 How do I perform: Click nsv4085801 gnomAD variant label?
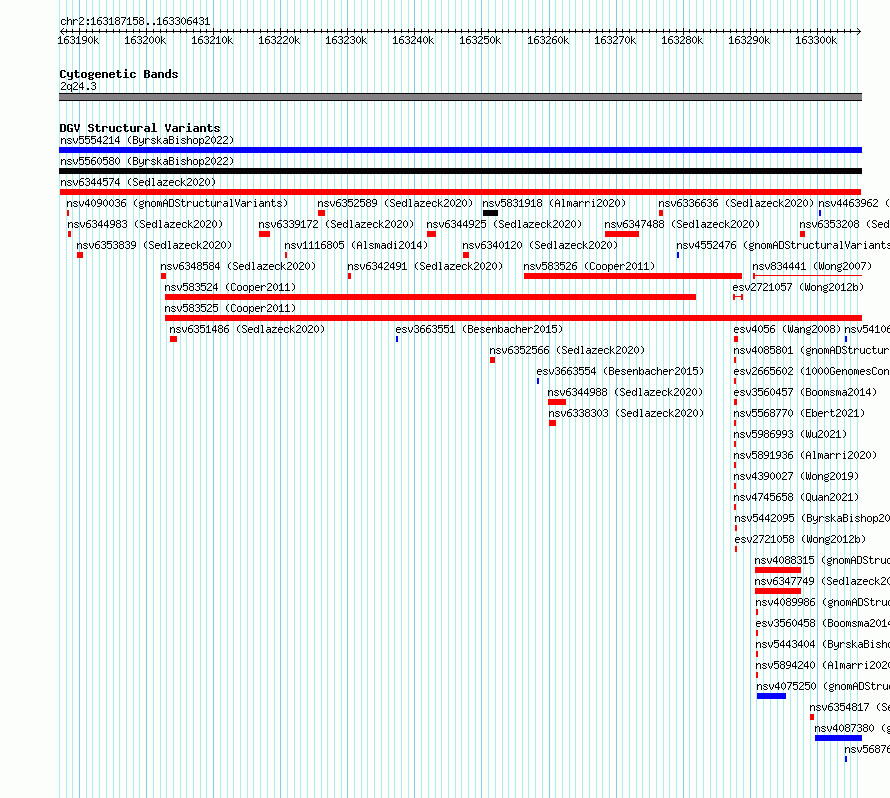(812, 350)
